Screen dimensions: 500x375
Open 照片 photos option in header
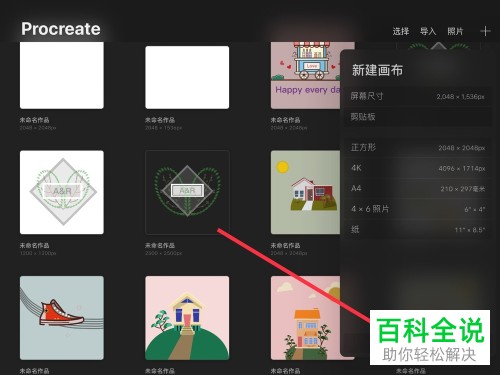pyautogui.click(x=455, y=31)
